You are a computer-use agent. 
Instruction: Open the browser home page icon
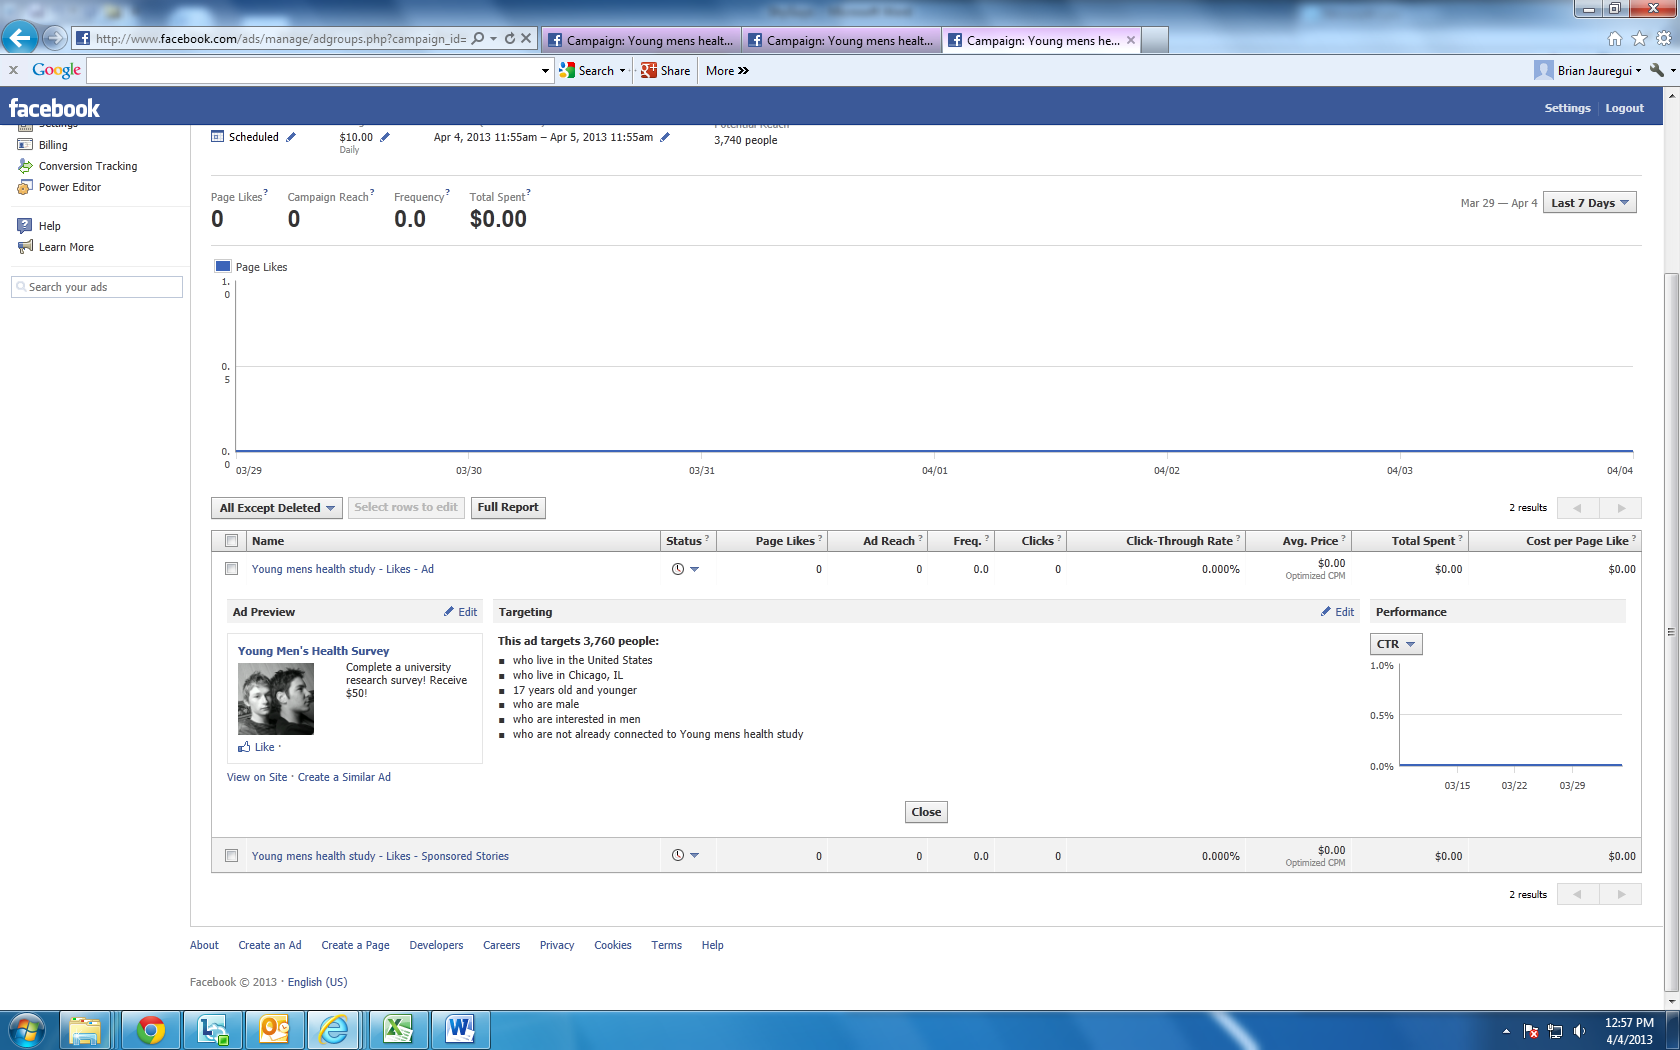(1615, 39)
